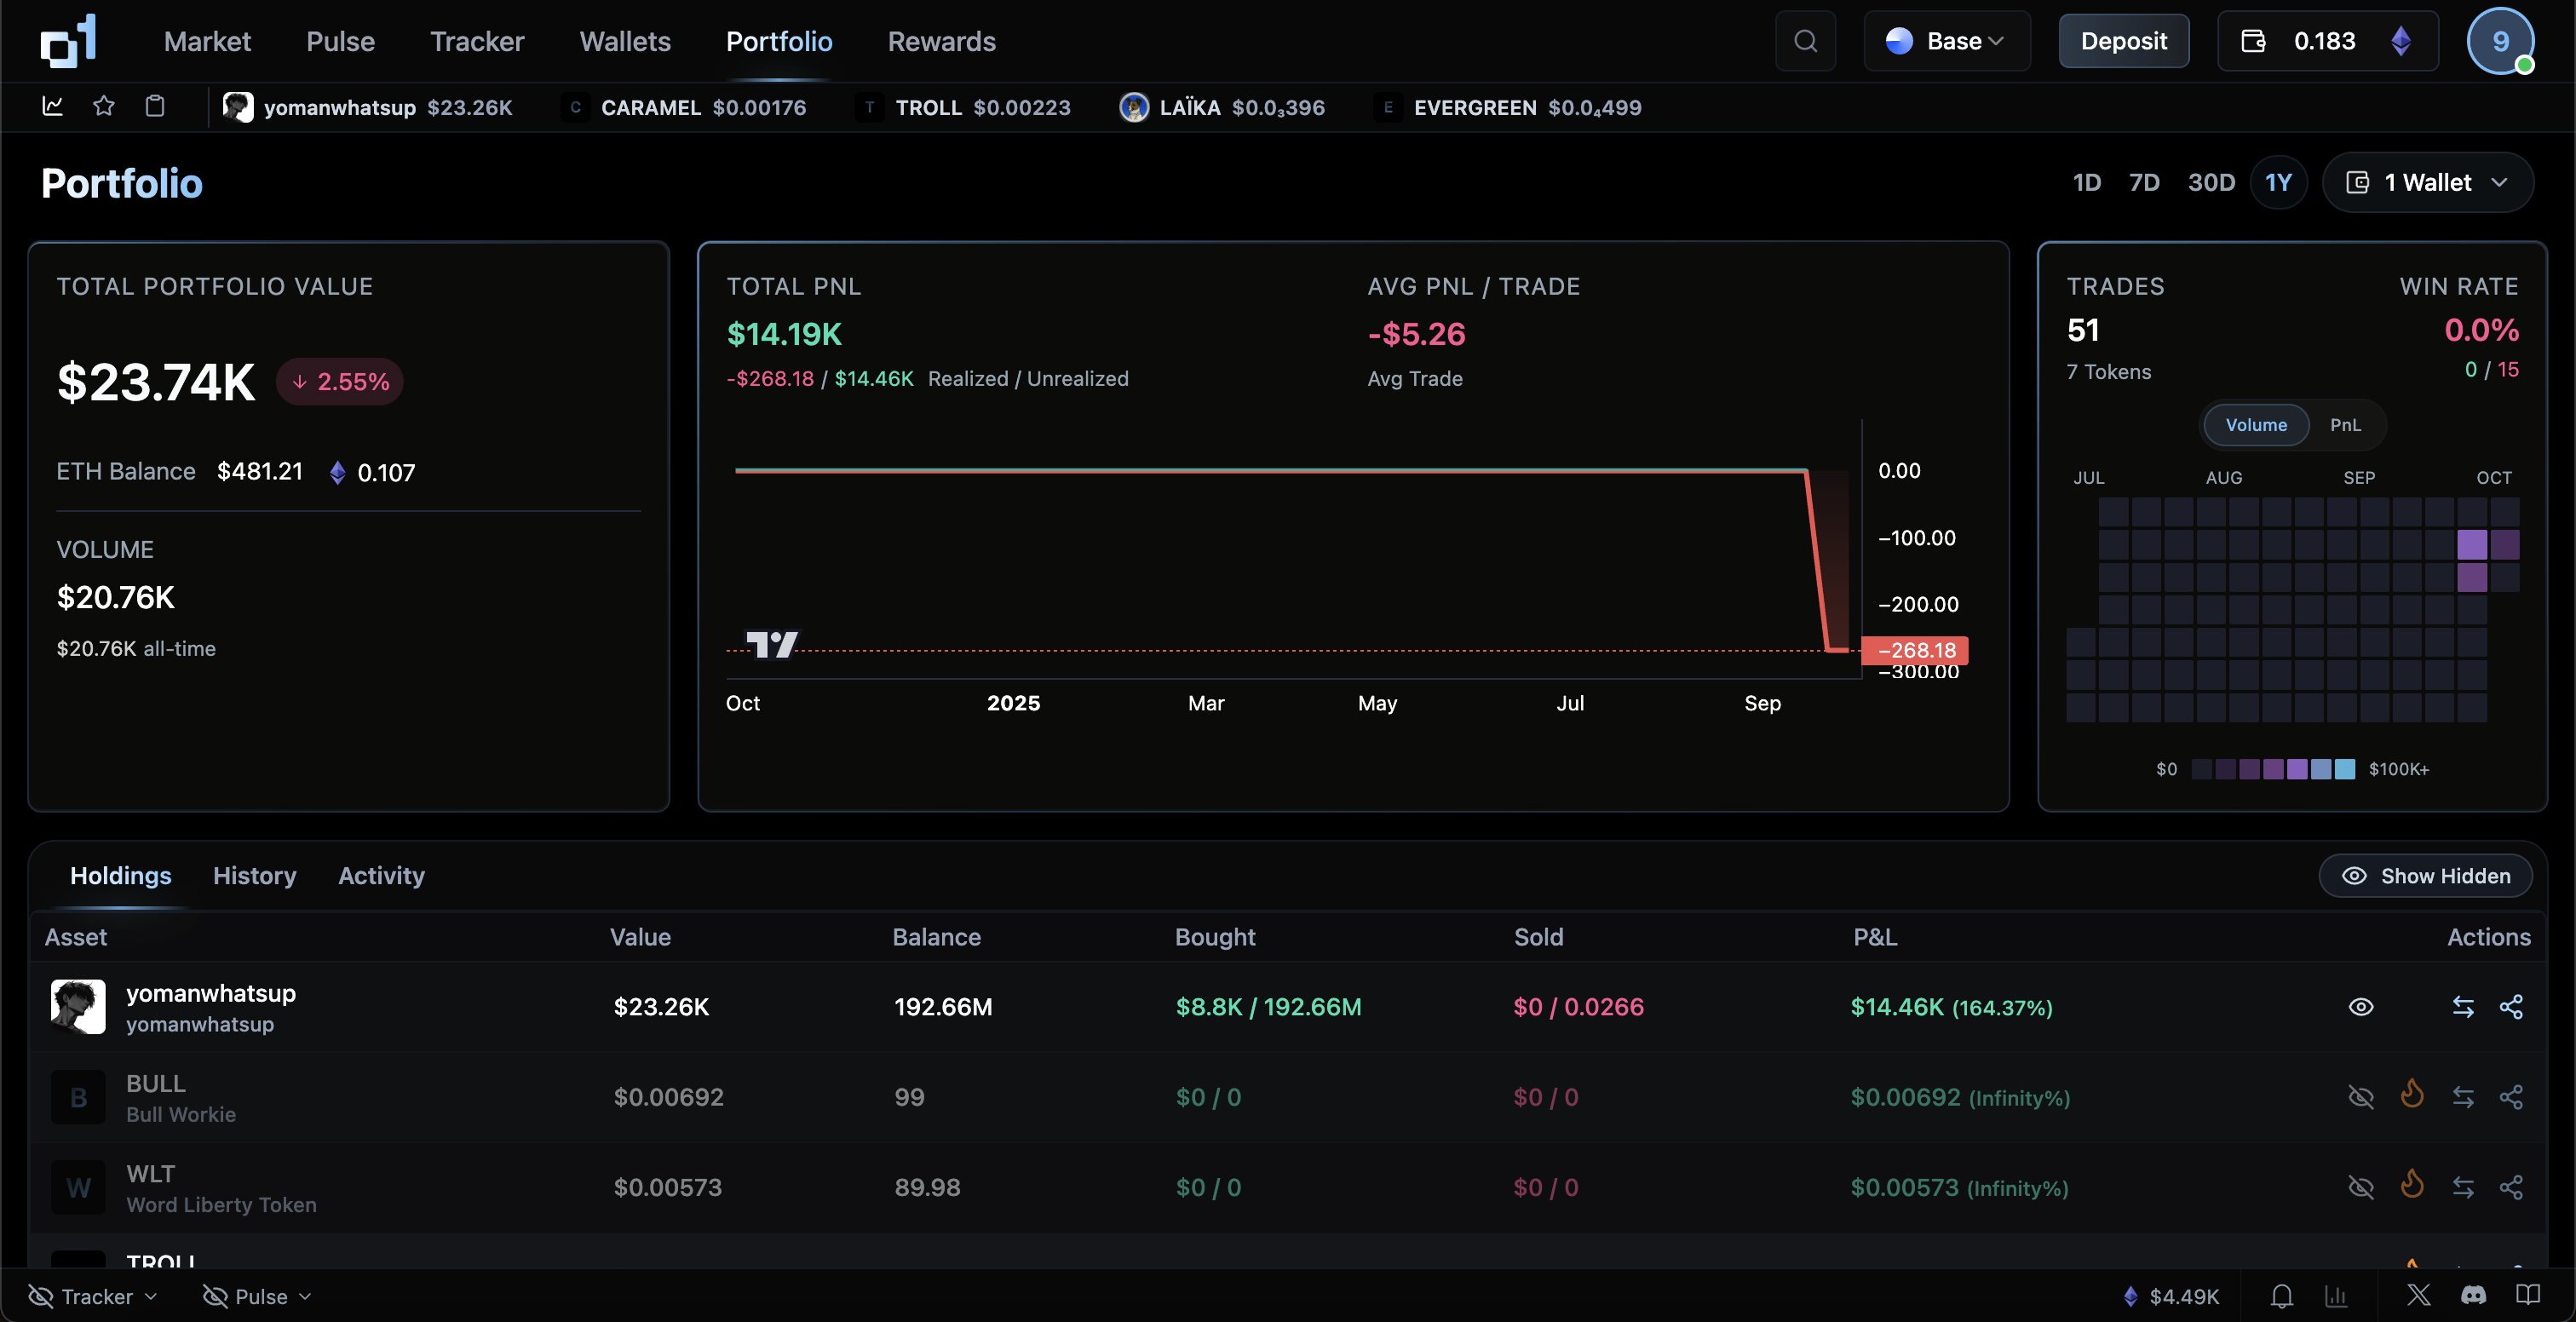The height and width of the screenshot is (1322, 2576).
Task: Open the 1 Wallet selector dropdown
Action: click(2427, 182)
